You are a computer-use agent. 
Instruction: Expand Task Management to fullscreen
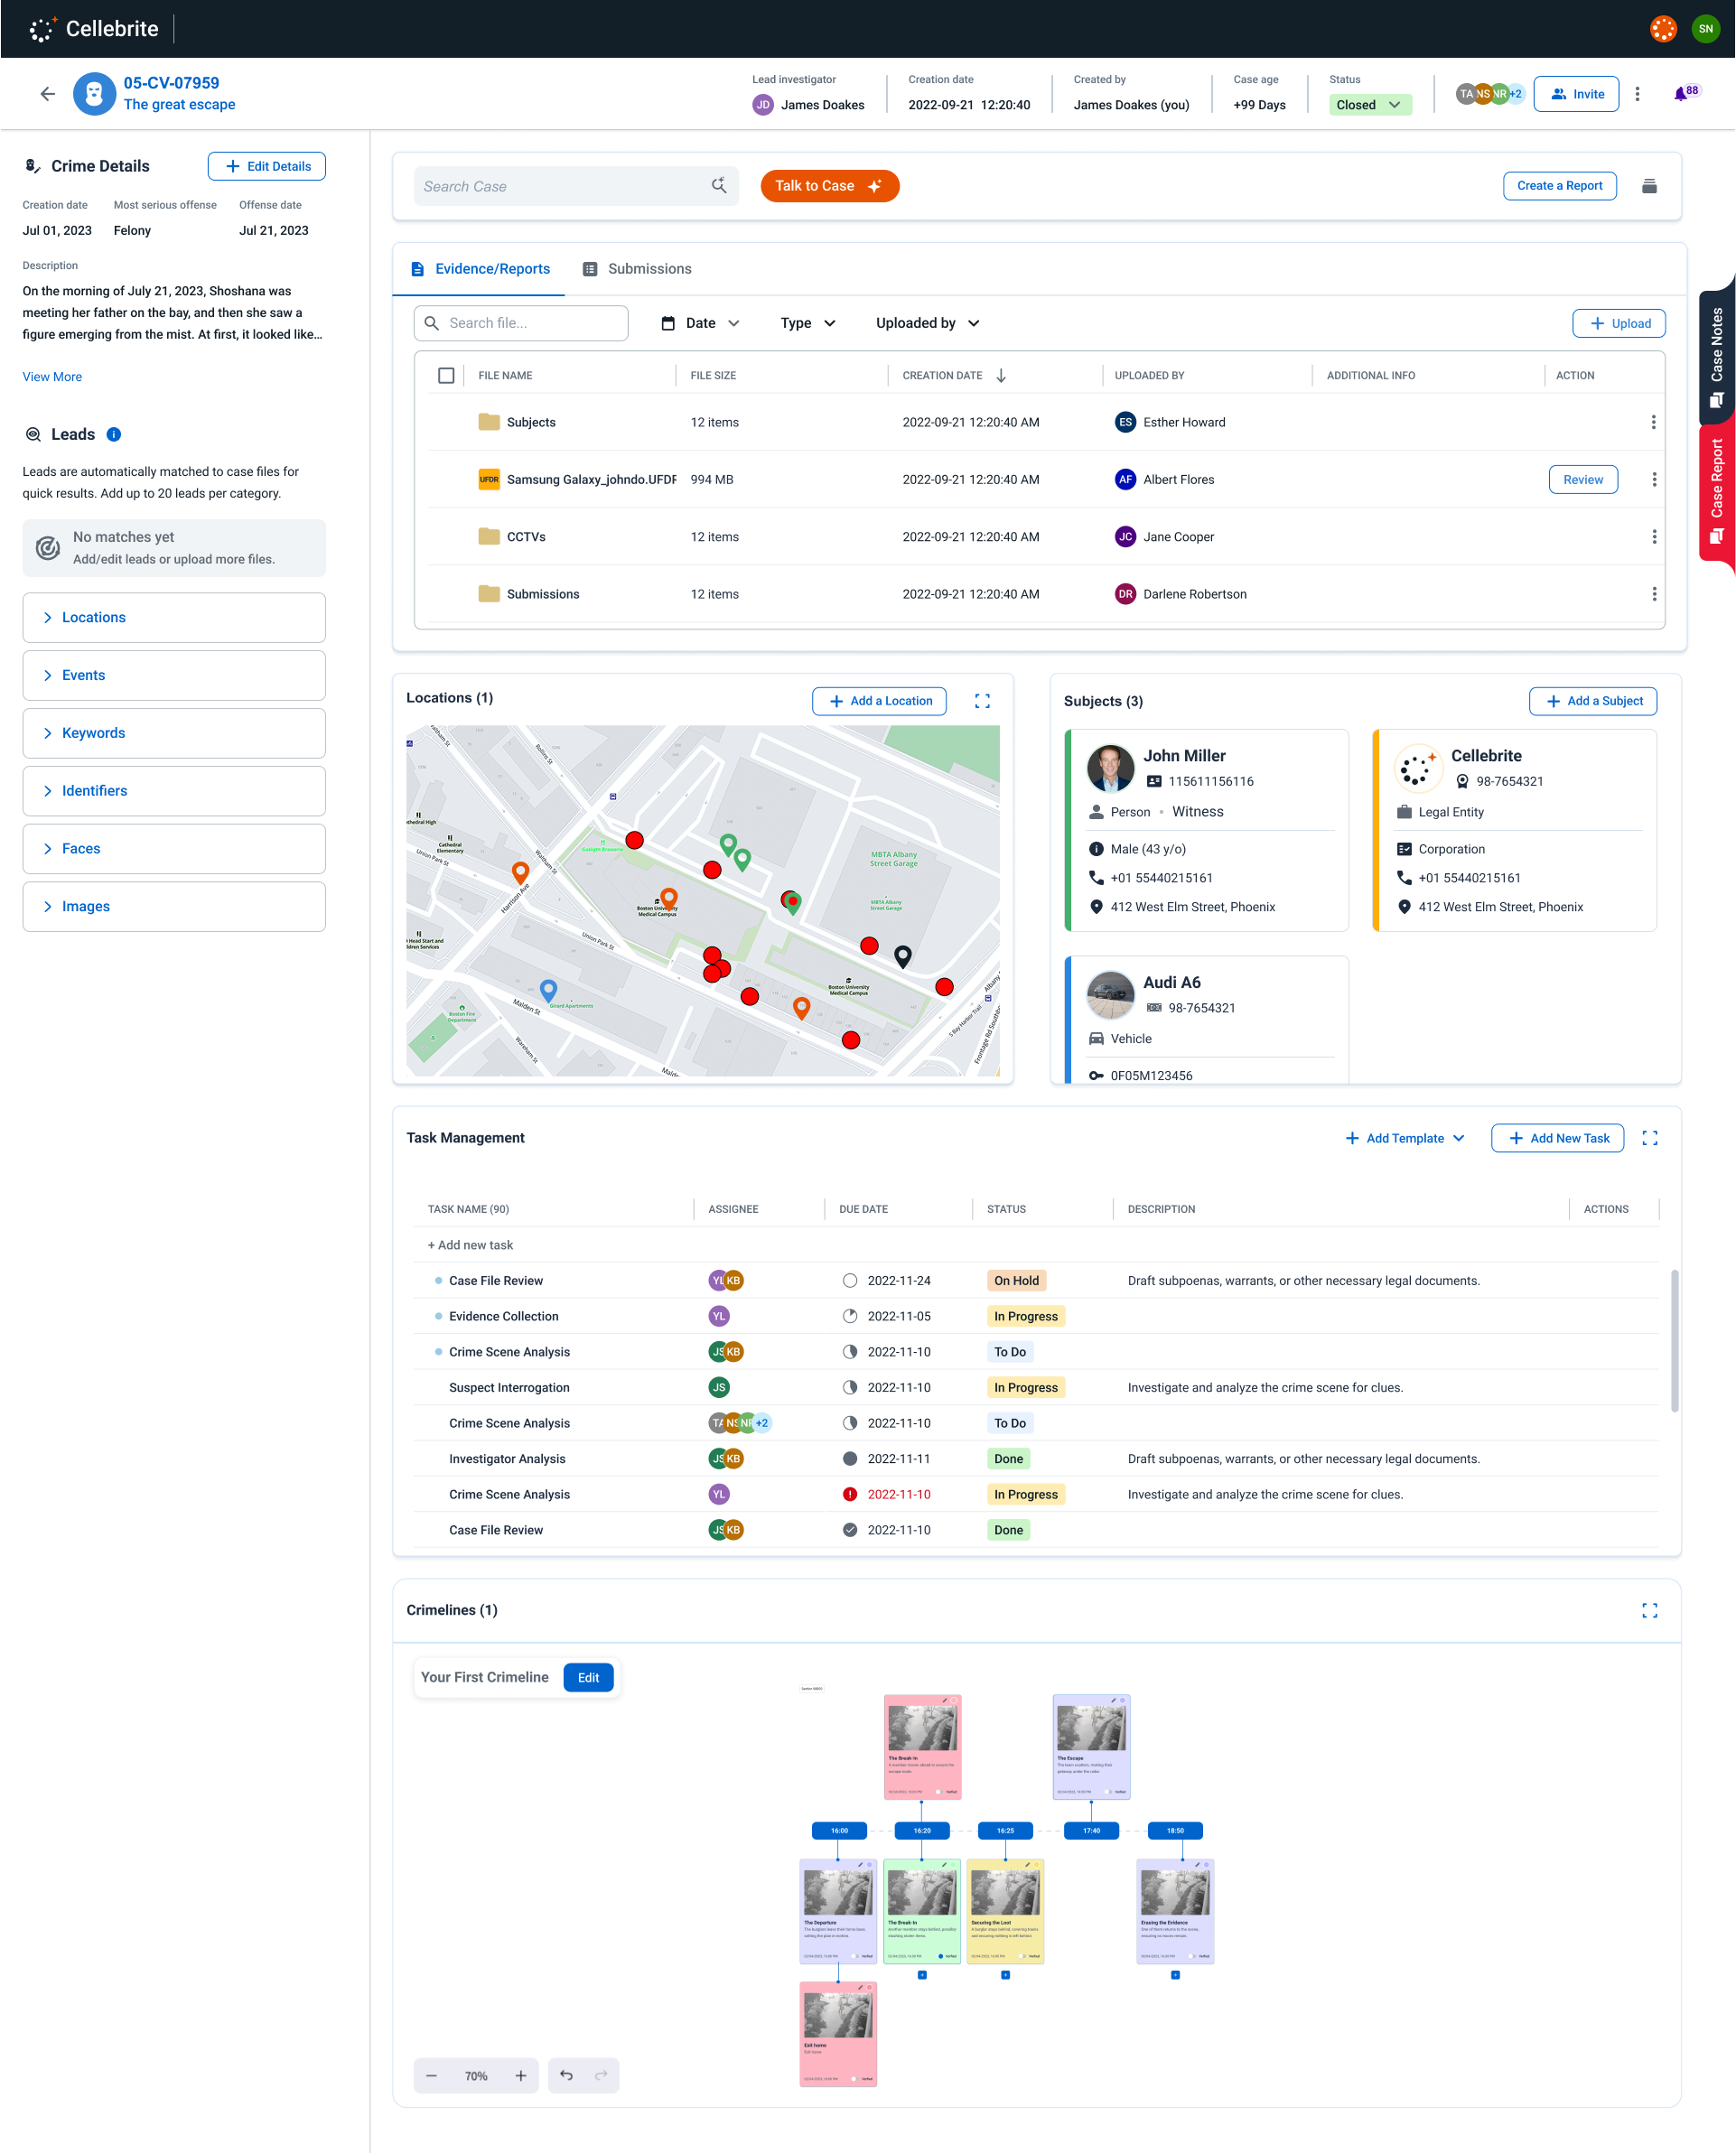pyautogui.click(x=1650, y=1138)
